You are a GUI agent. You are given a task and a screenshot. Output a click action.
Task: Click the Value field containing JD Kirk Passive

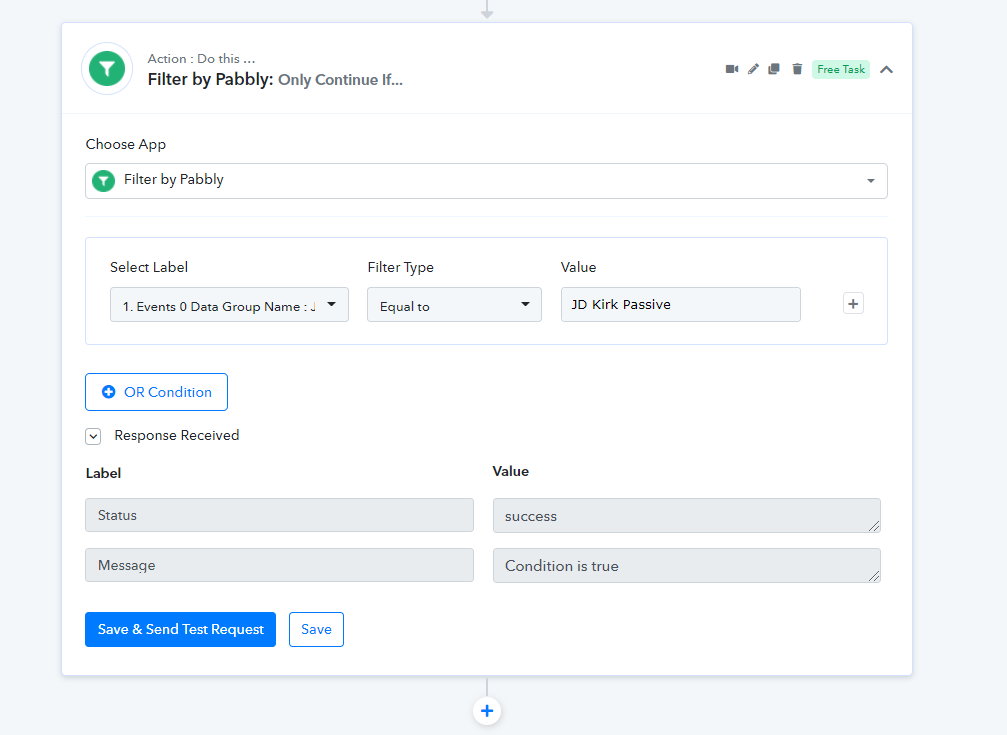pos(681,305)
